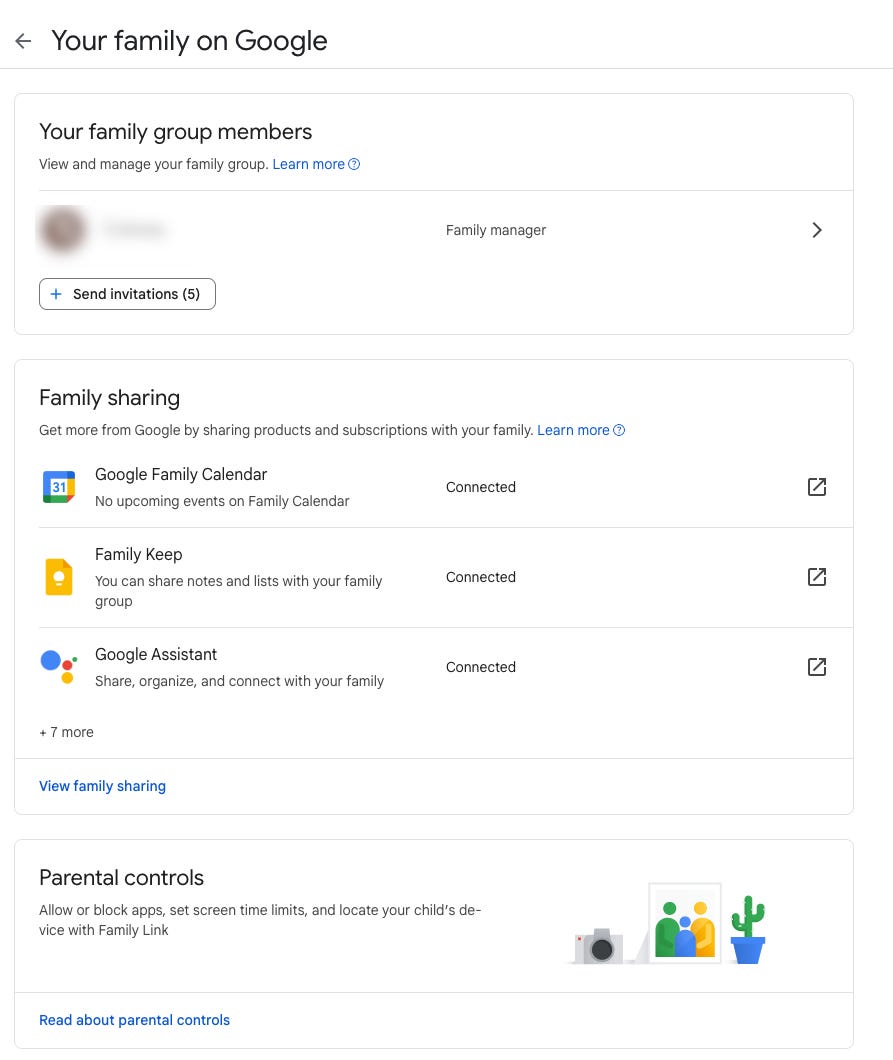Click Connected status in Google Family Calendar row
The image size is (893, 1060).
[x=481, y=487]
